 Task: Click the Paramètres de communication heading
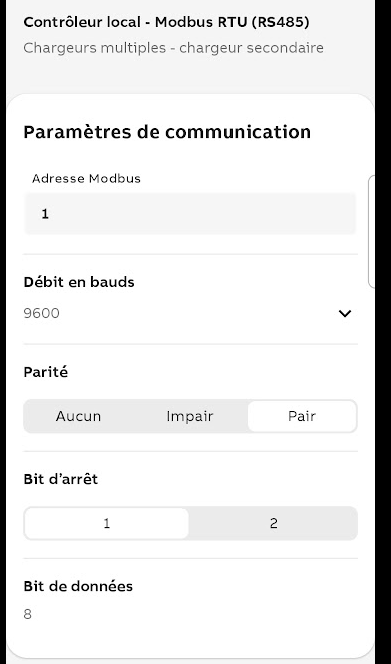[x=167, y=132]
